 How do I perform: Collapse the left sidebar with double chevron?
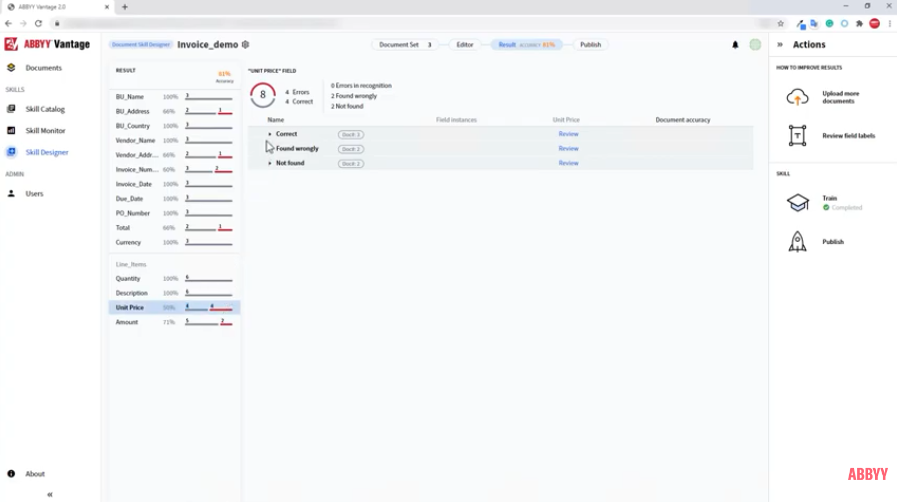click(50, 494)
